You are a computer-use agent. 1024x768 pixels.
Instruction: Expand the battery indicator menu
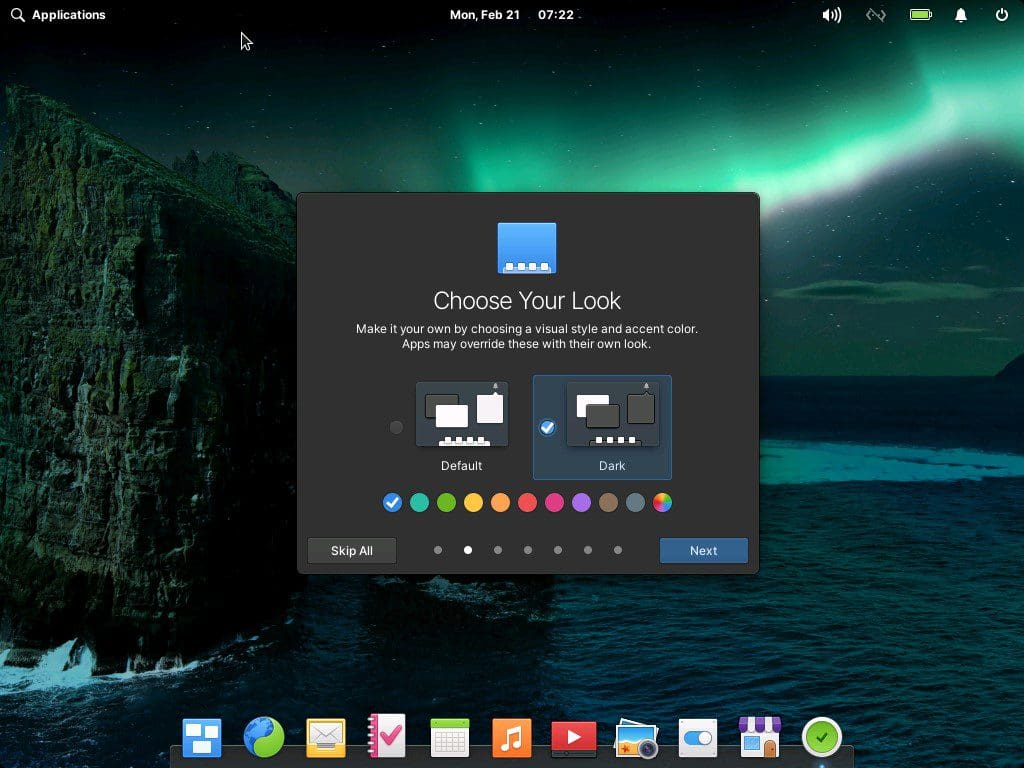pyautogui.click(x=920, y=15)
